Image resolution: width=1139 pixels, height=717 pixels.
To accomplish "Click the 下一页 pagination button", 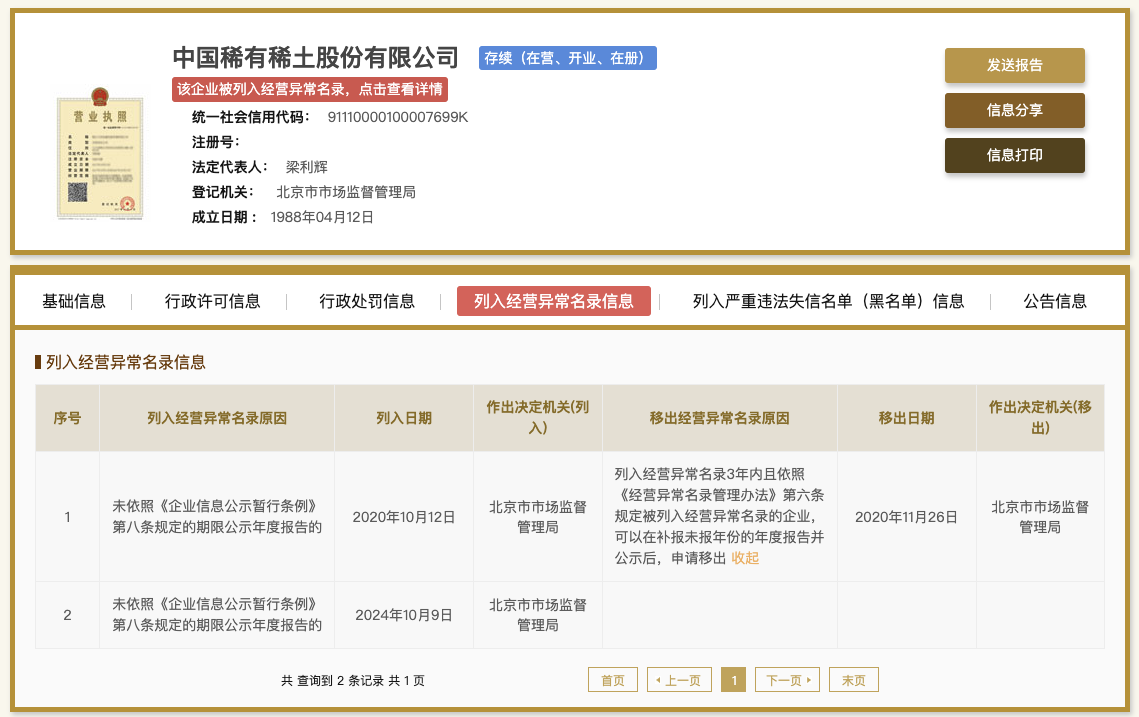I will click(x=787, y=680).
